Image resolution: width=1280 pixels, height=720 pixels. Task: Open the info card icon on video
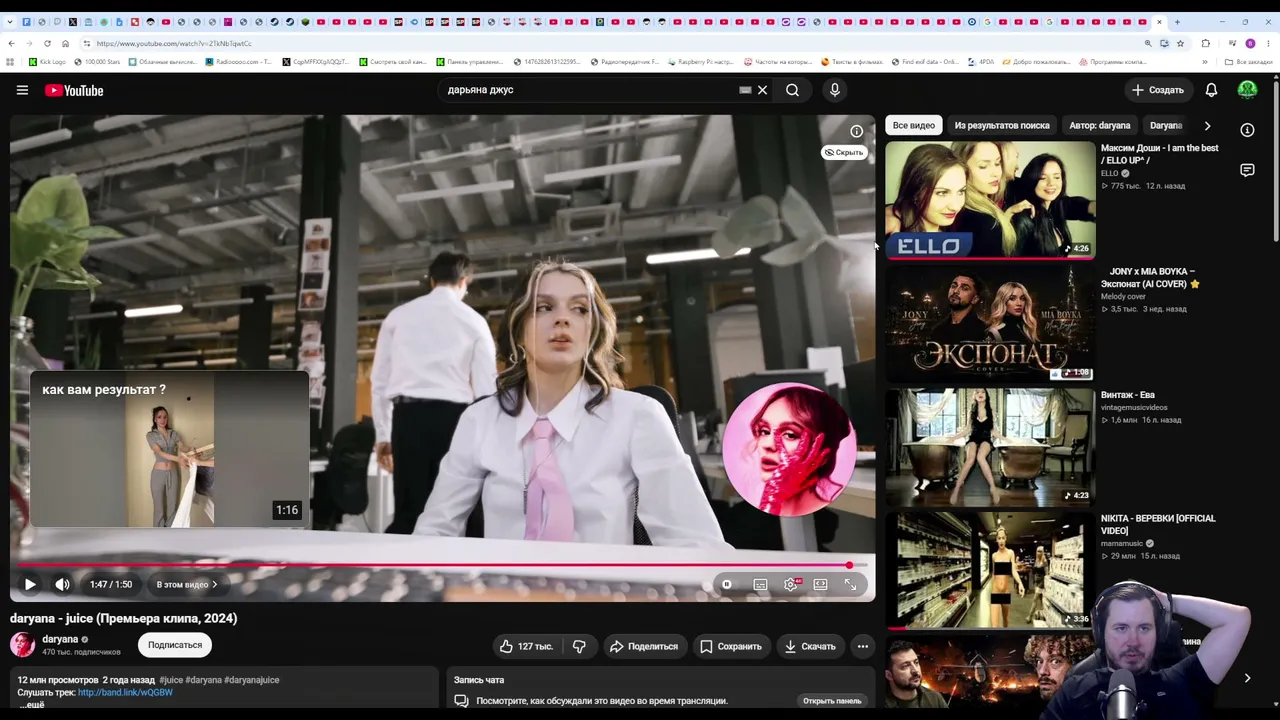pos(857,131)
